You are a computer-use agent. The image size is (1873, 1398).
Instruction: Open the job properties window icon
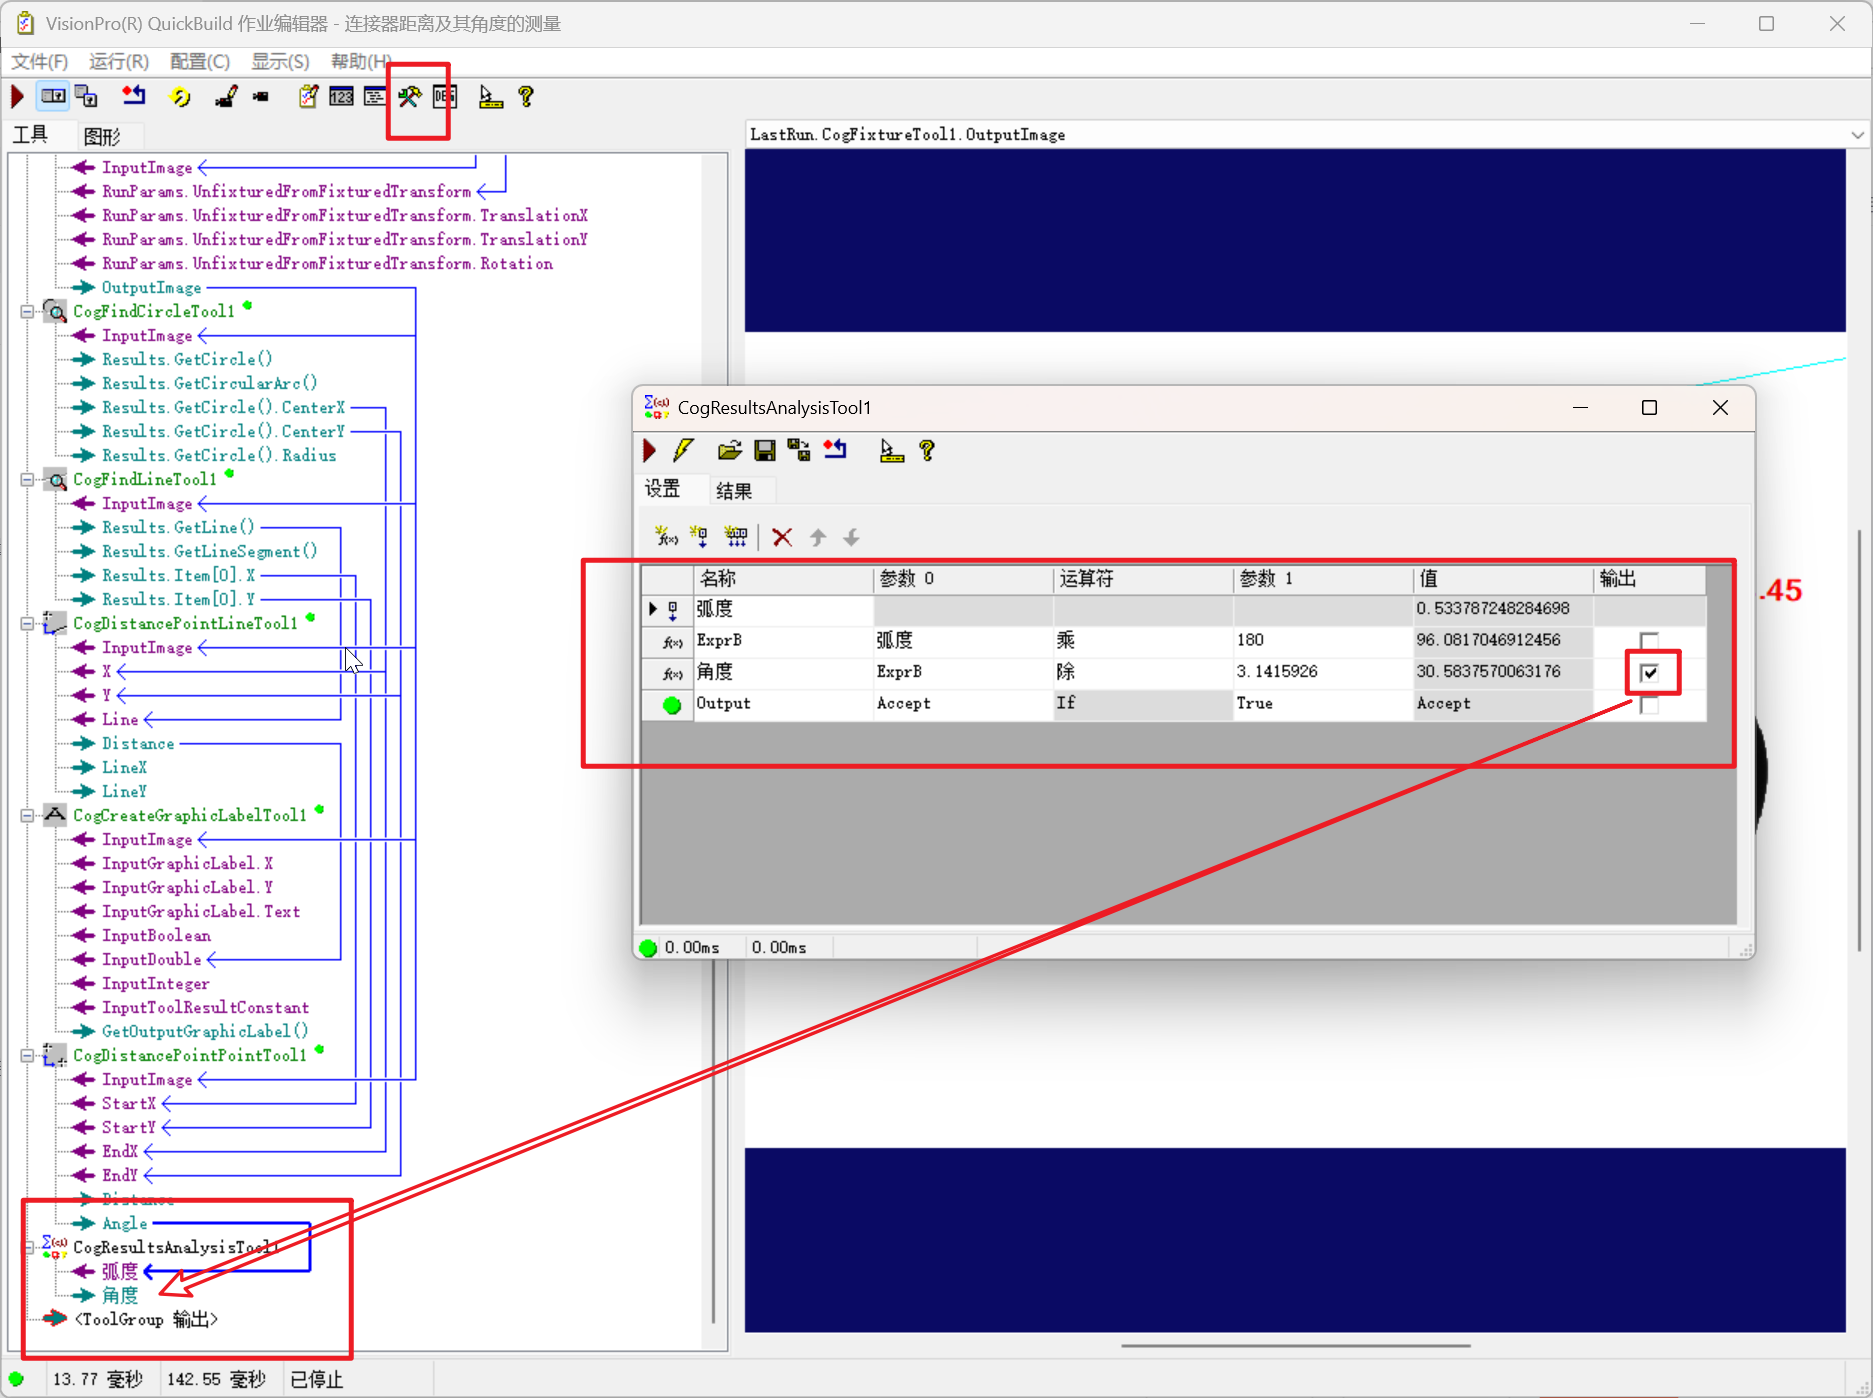tap(375, 97)
